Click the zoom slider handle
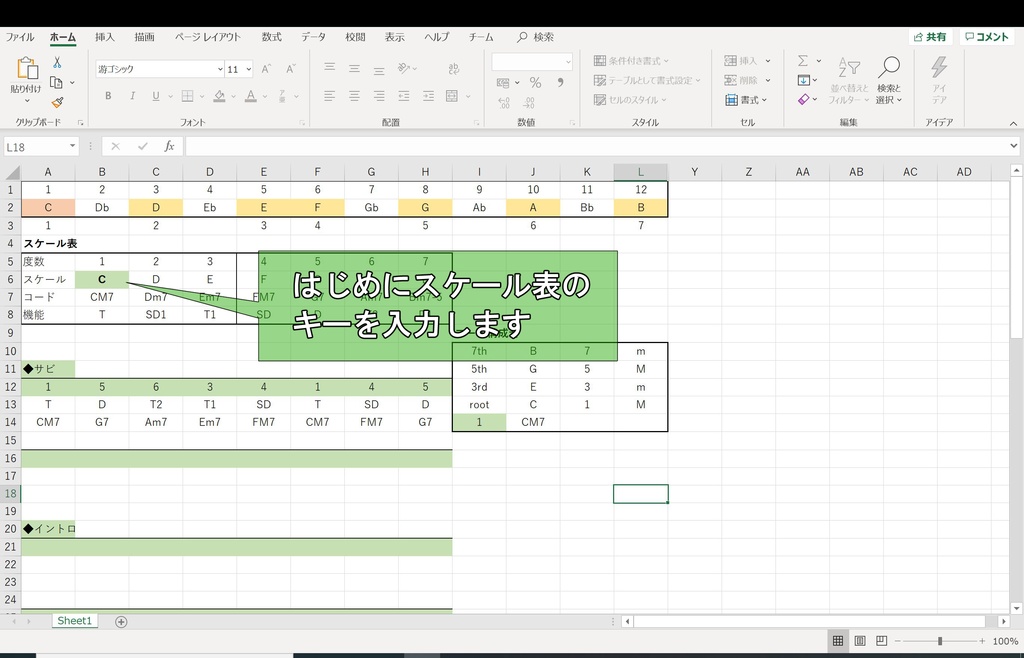1024x658 pixels. pos(940,641)
